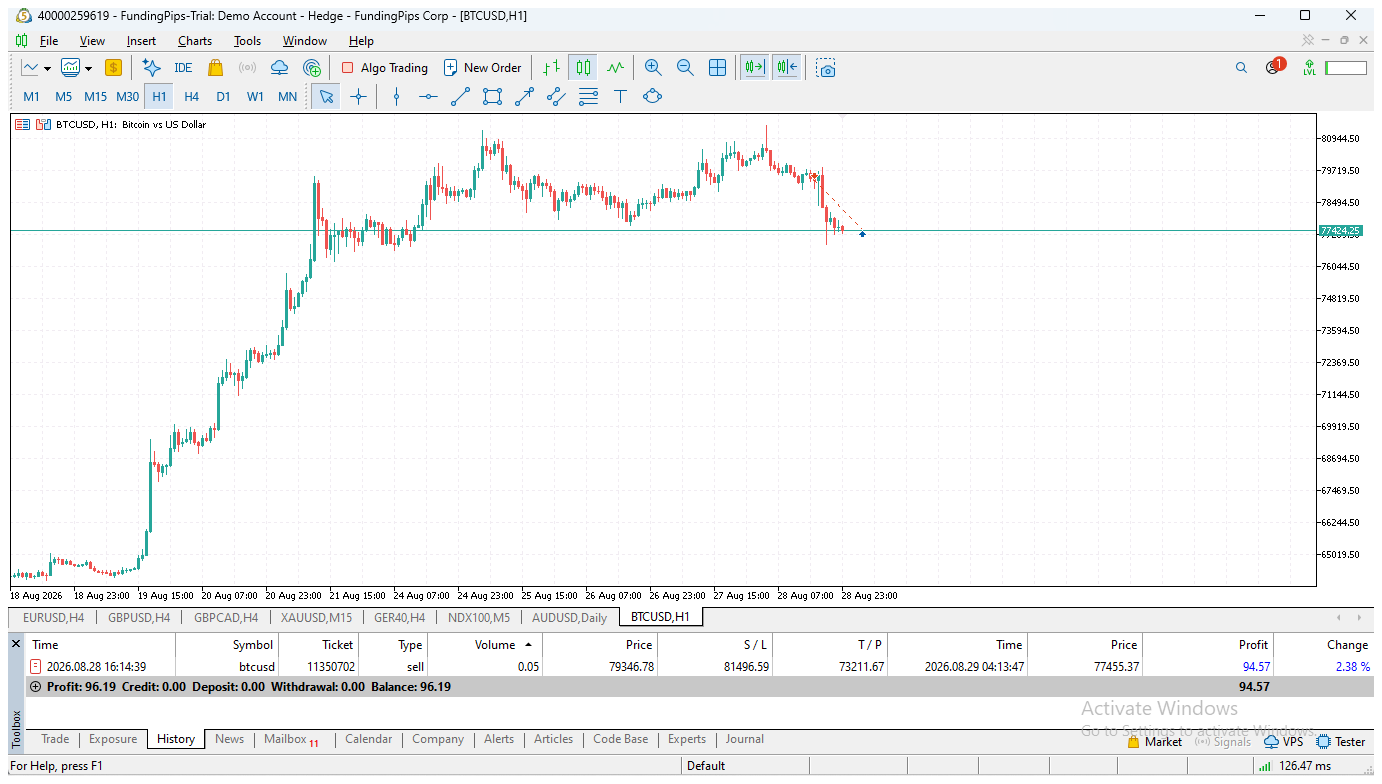The image size is (1382, 784).
Task: Click the Signals broadcast icon
Action: (247, 68)
